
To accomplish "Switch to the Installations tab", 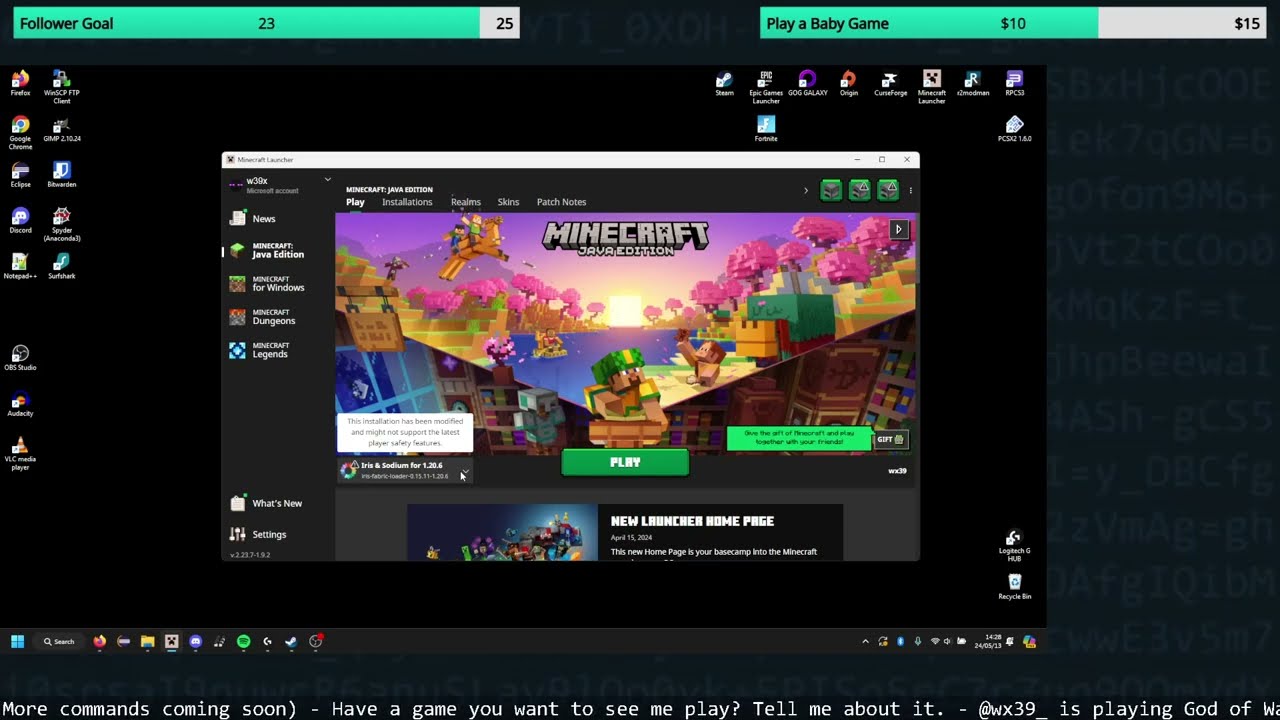I will (x=407, y=202).
